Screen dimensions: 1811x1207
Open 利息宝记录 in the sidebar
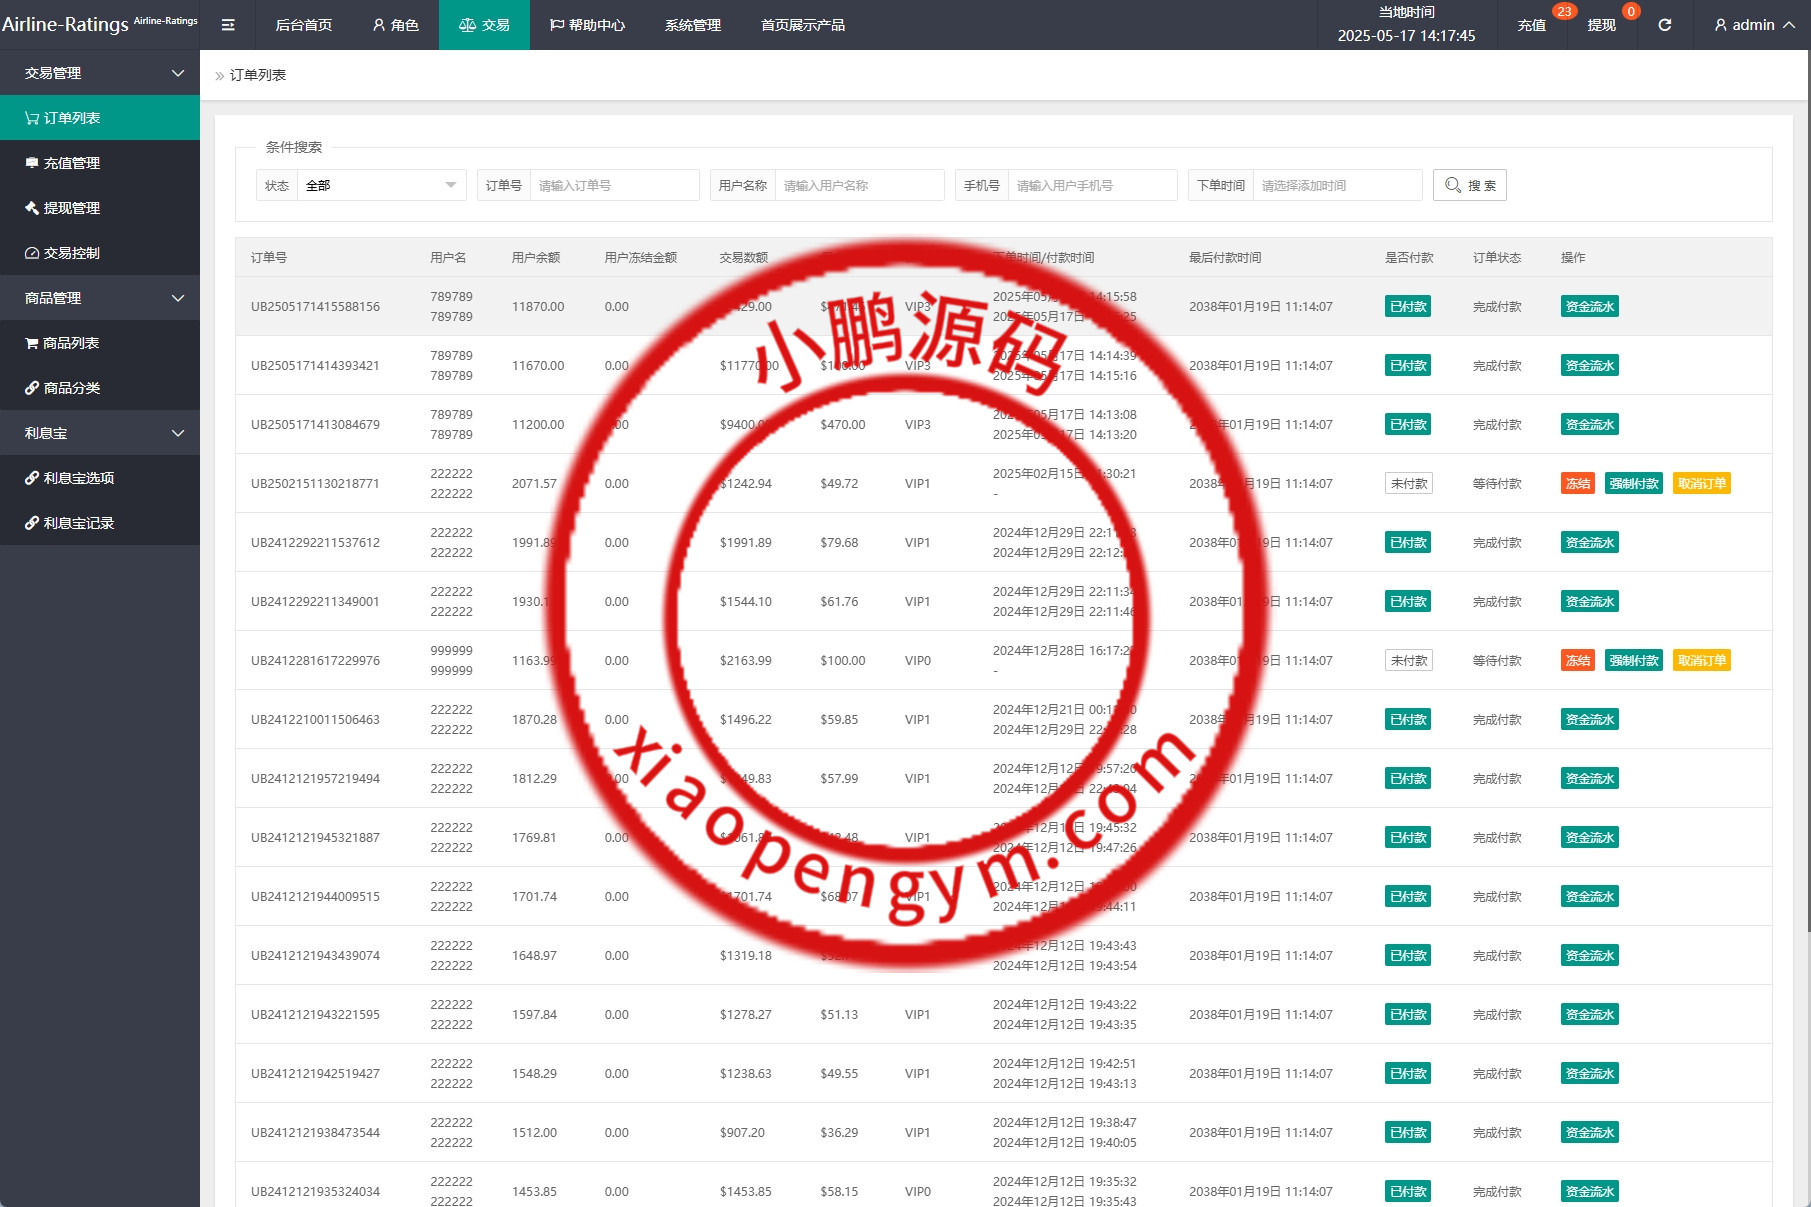[x=78, y=523]
